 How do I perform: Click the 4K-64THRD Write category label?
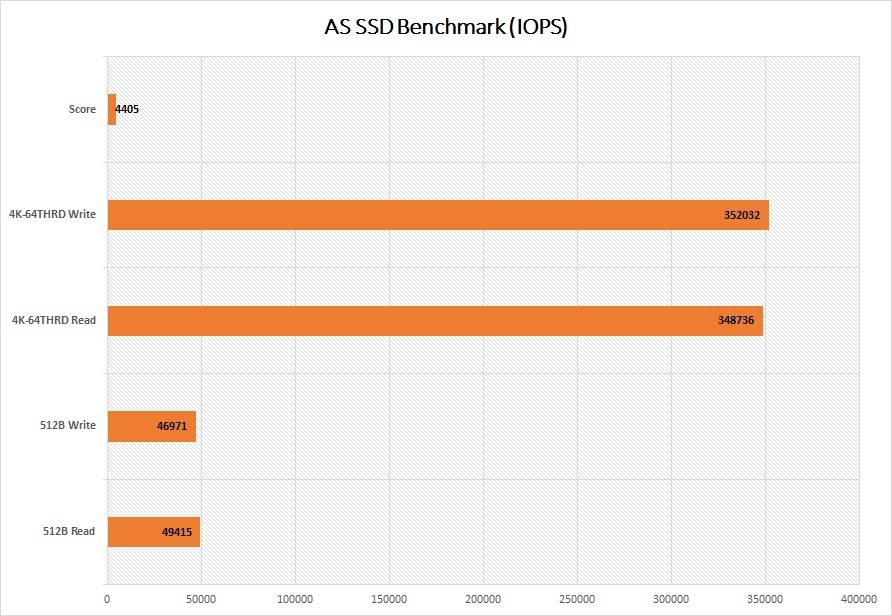coord(52,214)
